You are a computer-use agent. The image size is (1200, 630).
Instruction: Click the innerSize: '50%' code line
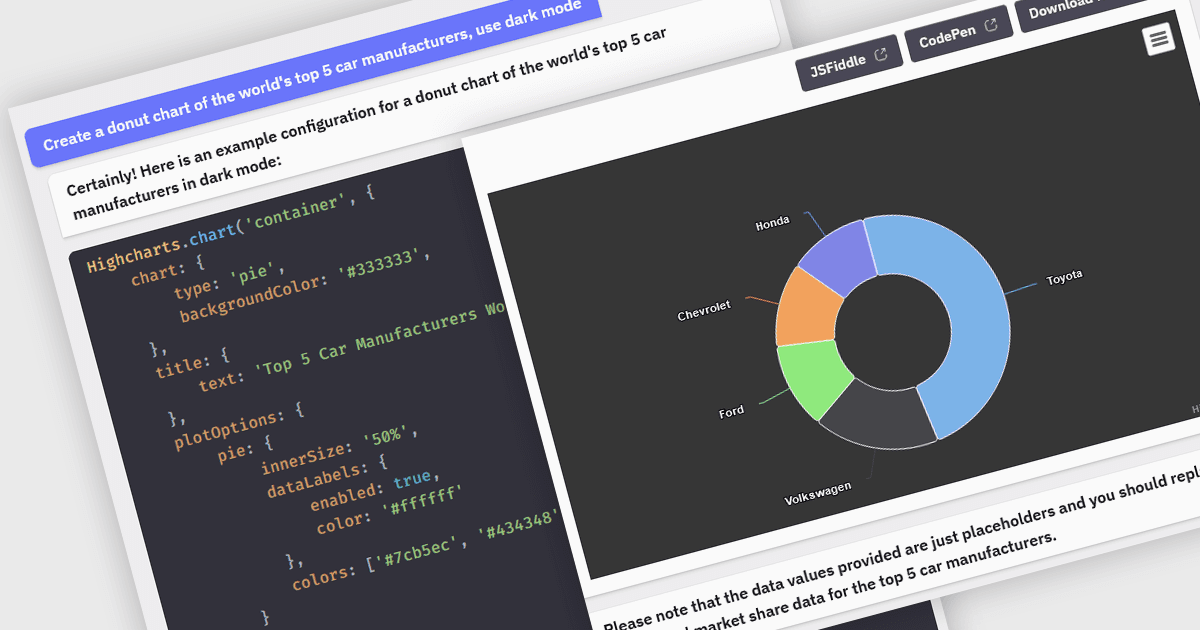[x=340, y=451]
